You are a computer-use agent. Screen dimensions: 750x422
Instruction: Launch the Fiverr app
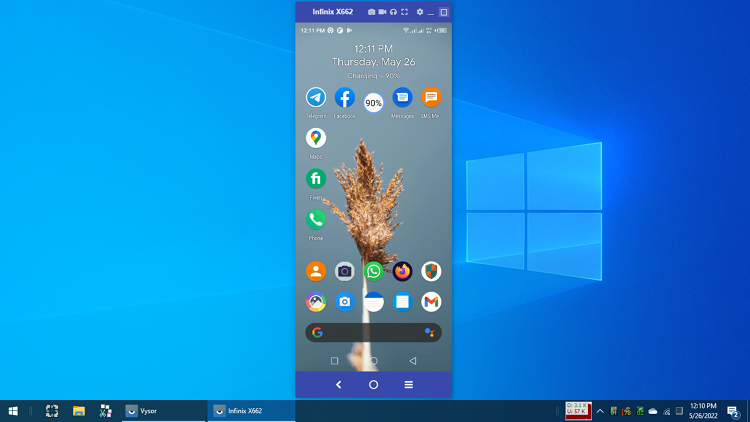coord(316,179)
